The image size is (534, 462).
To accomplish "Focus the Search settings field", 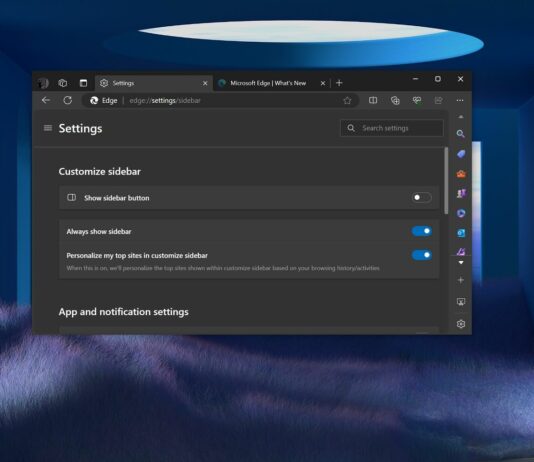I will tap(392, 128).
